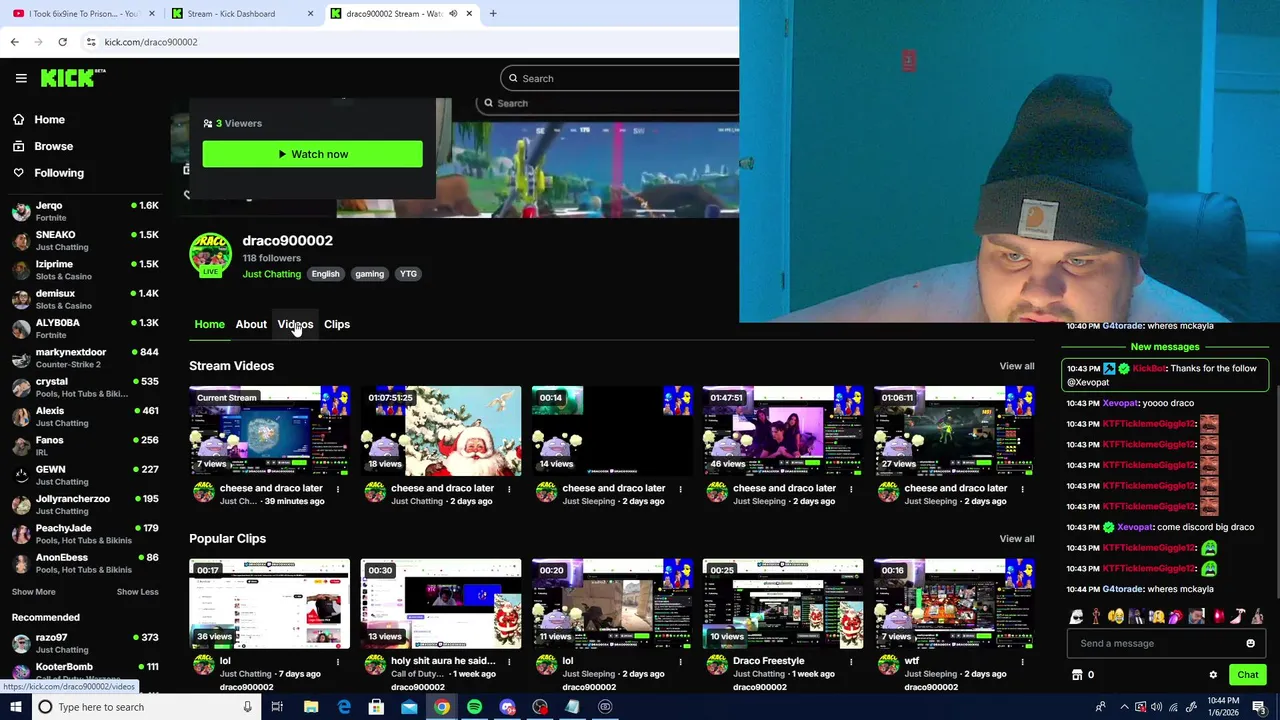This screenshot has width=1280, height=720.
Task: Open options menu for the 00:14 video
Action: coord(680,489)
